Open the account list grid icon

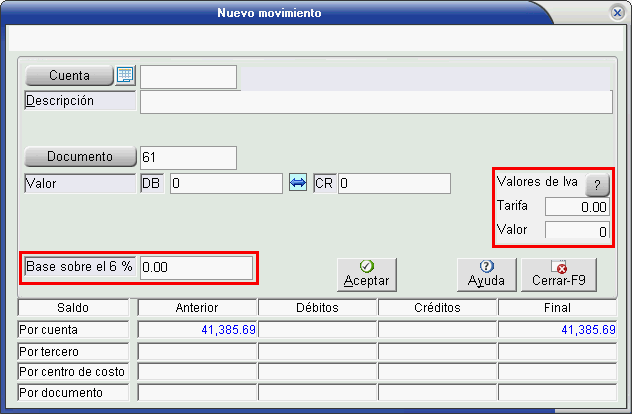125,76
